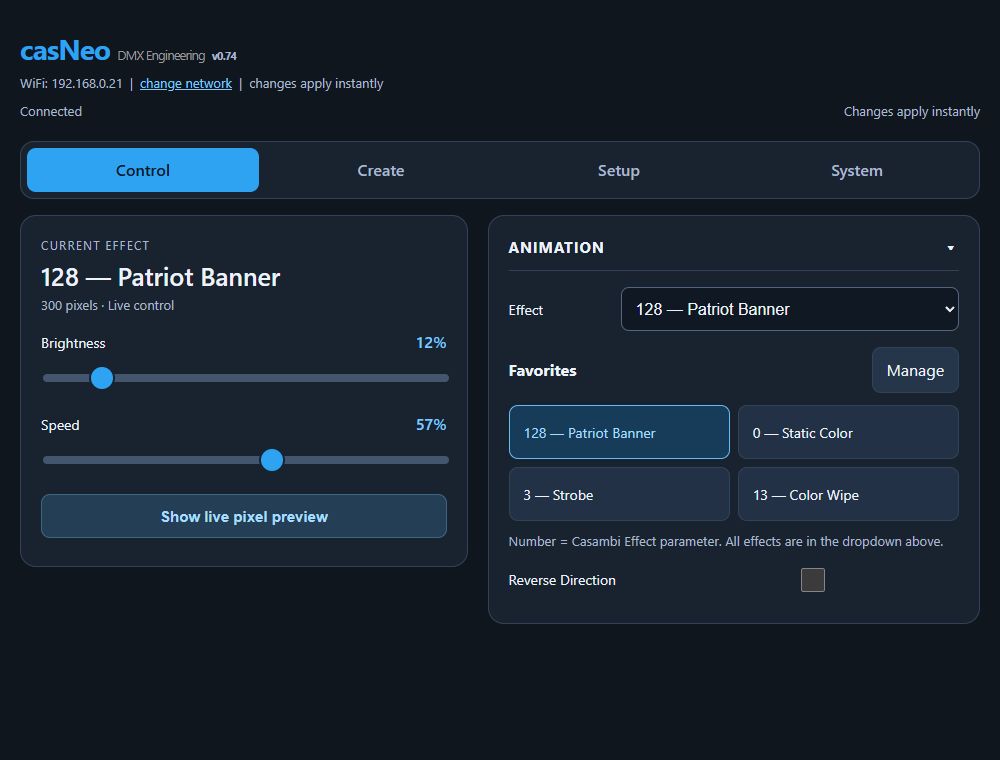Go to the System tab
Viewport: 1000px width, 760px height.
point(857,170)
